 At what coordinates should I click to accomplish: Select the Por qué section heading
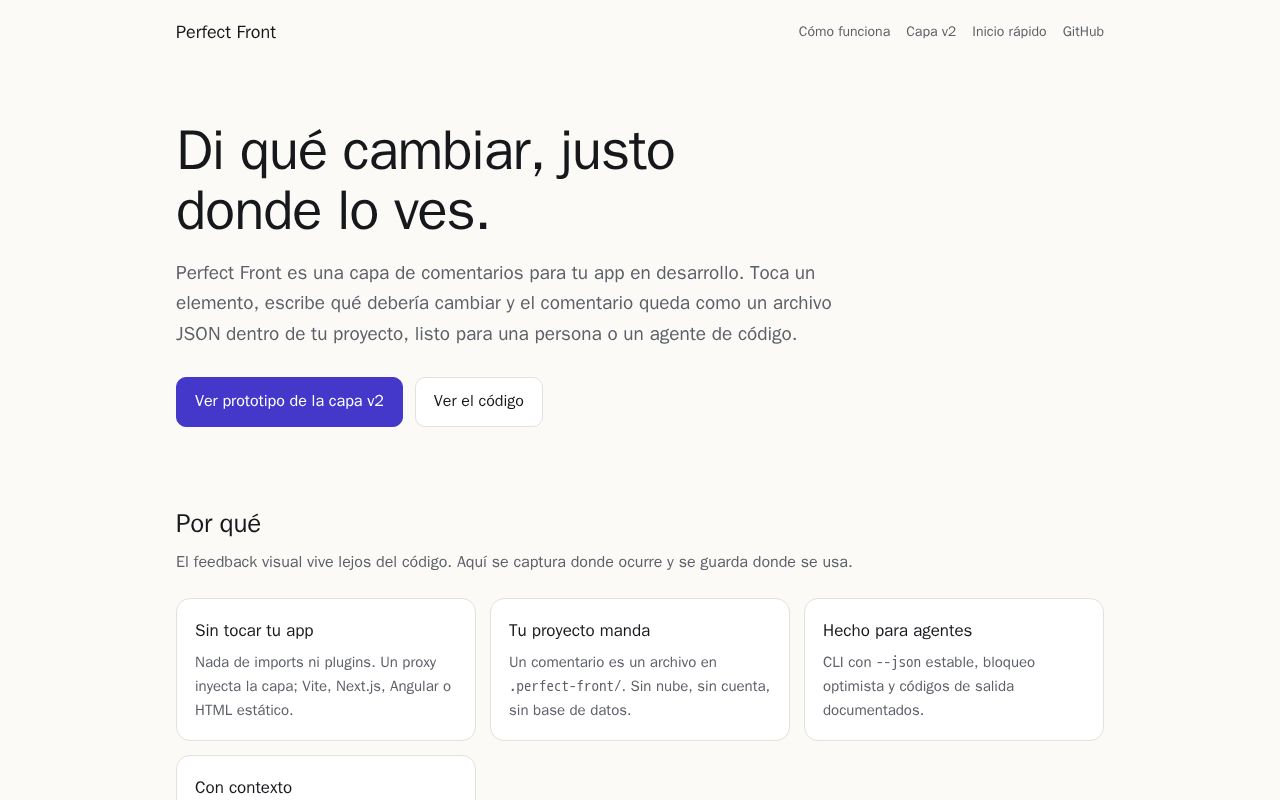pyautogui.click(x=218, y=524)
